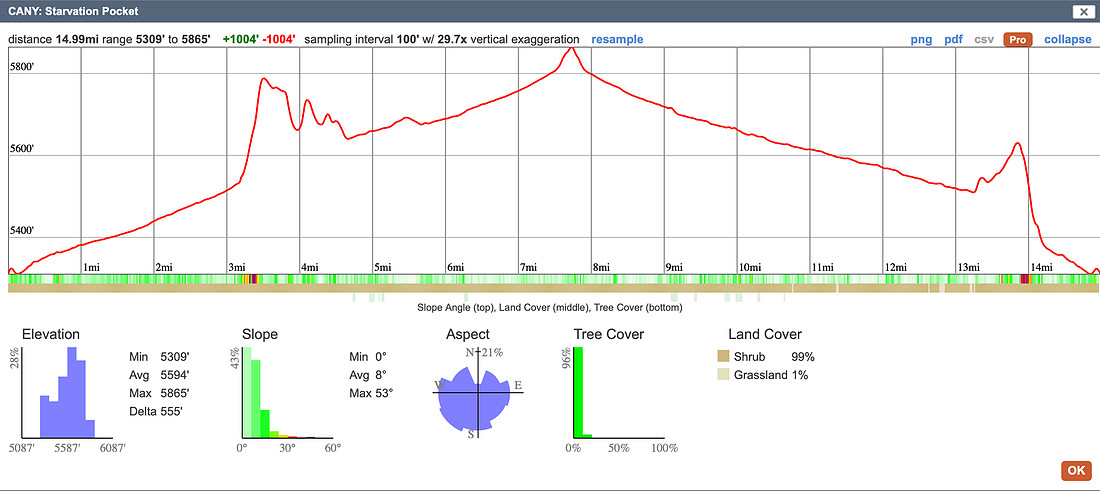Screen dimensions: 1100x491
Task: Click the 1mi distance label on chart
Action: 91,267
